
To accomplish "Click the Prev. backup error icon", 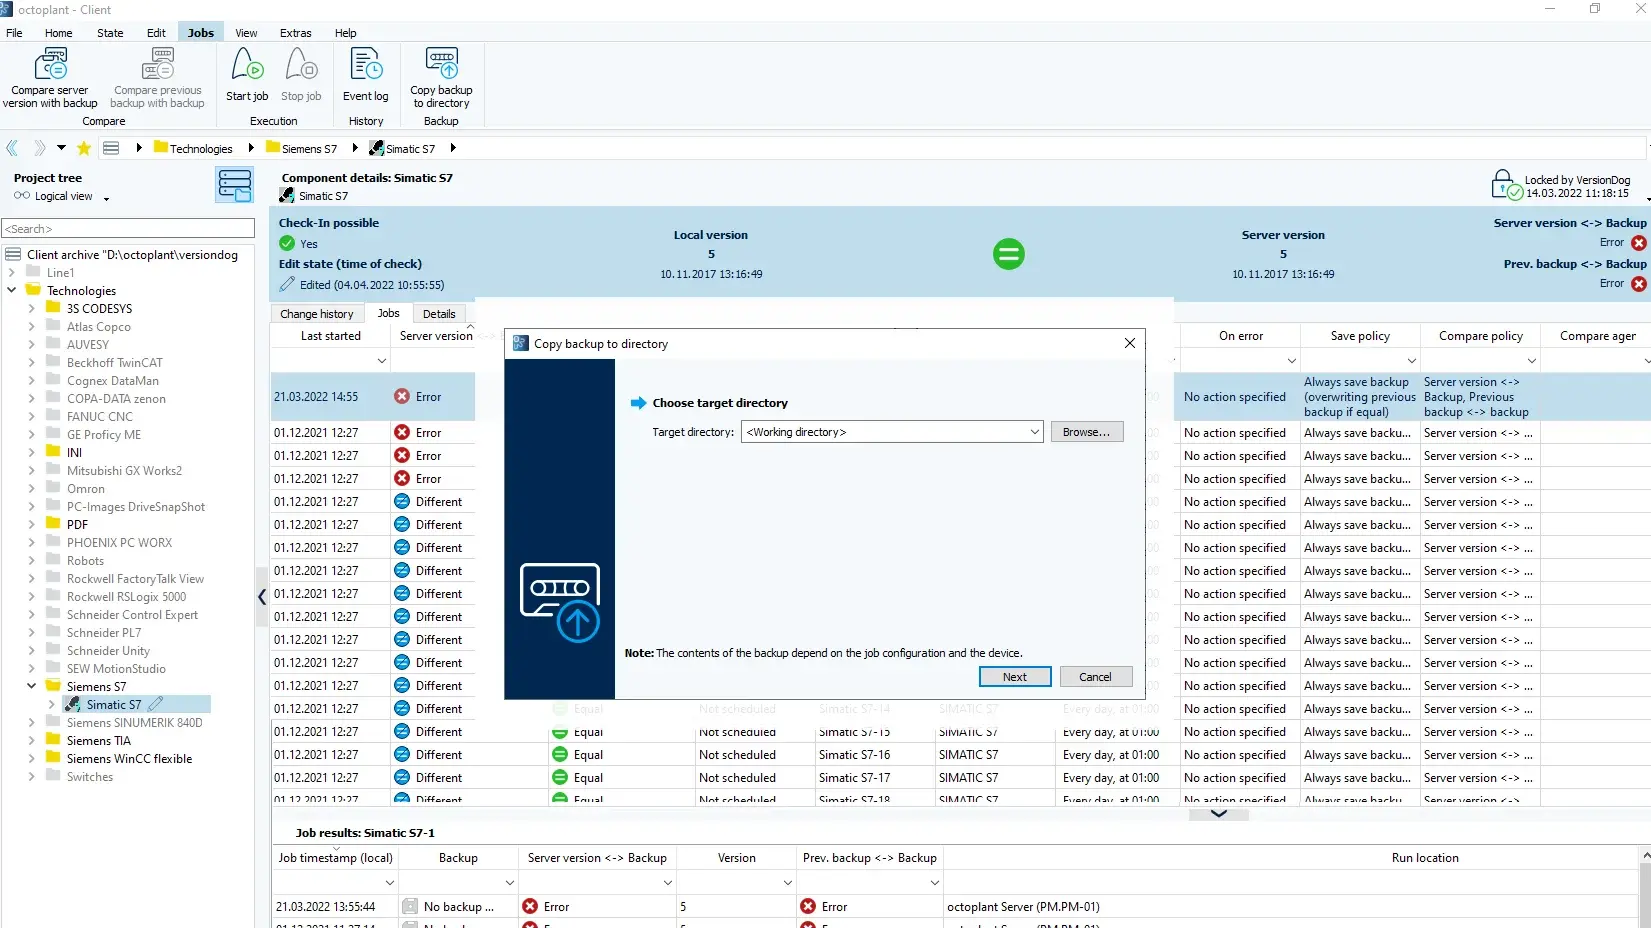I will 1638,284.
